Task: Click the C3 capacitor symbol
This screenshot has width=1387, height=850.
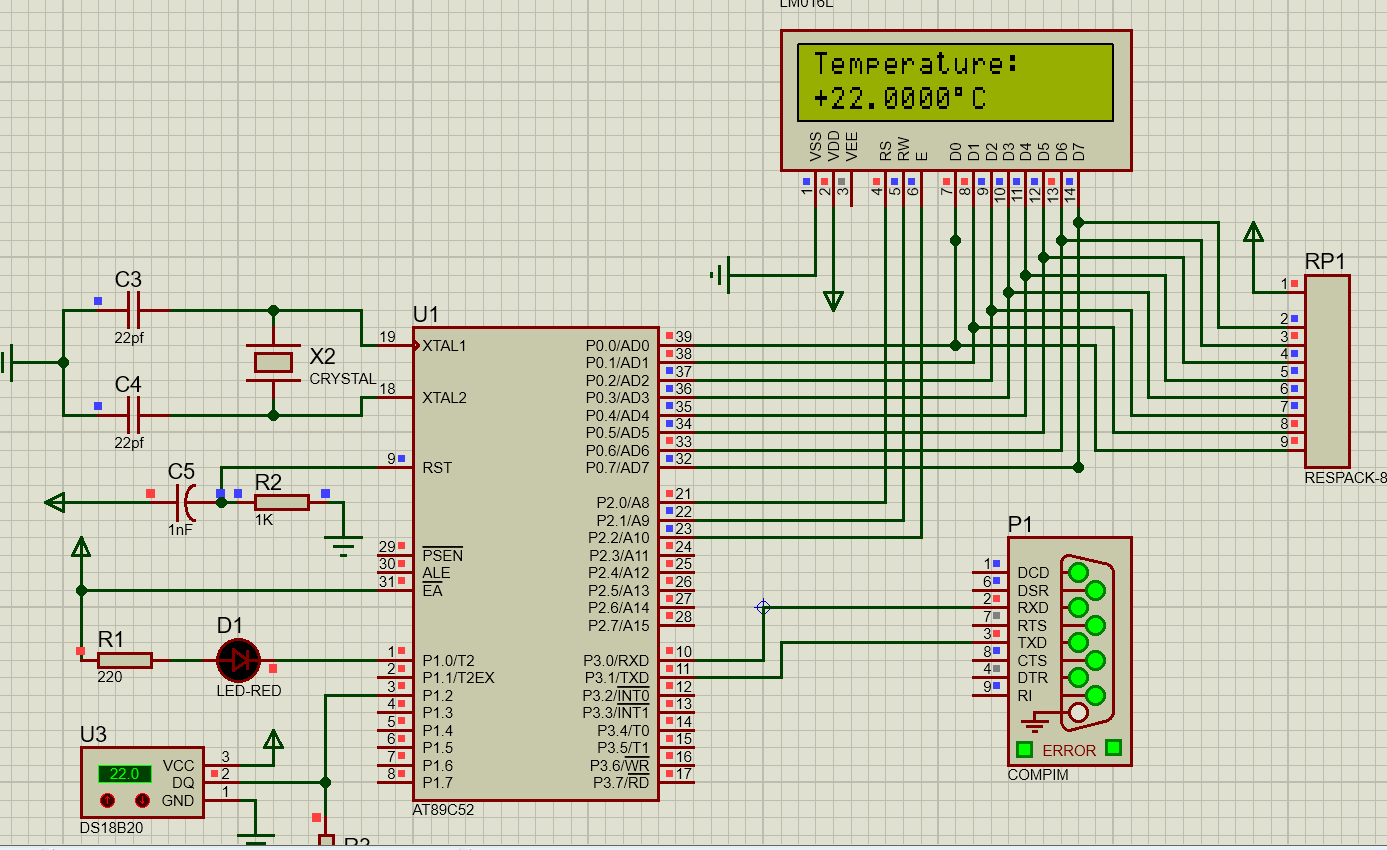Action: point(132,310)
